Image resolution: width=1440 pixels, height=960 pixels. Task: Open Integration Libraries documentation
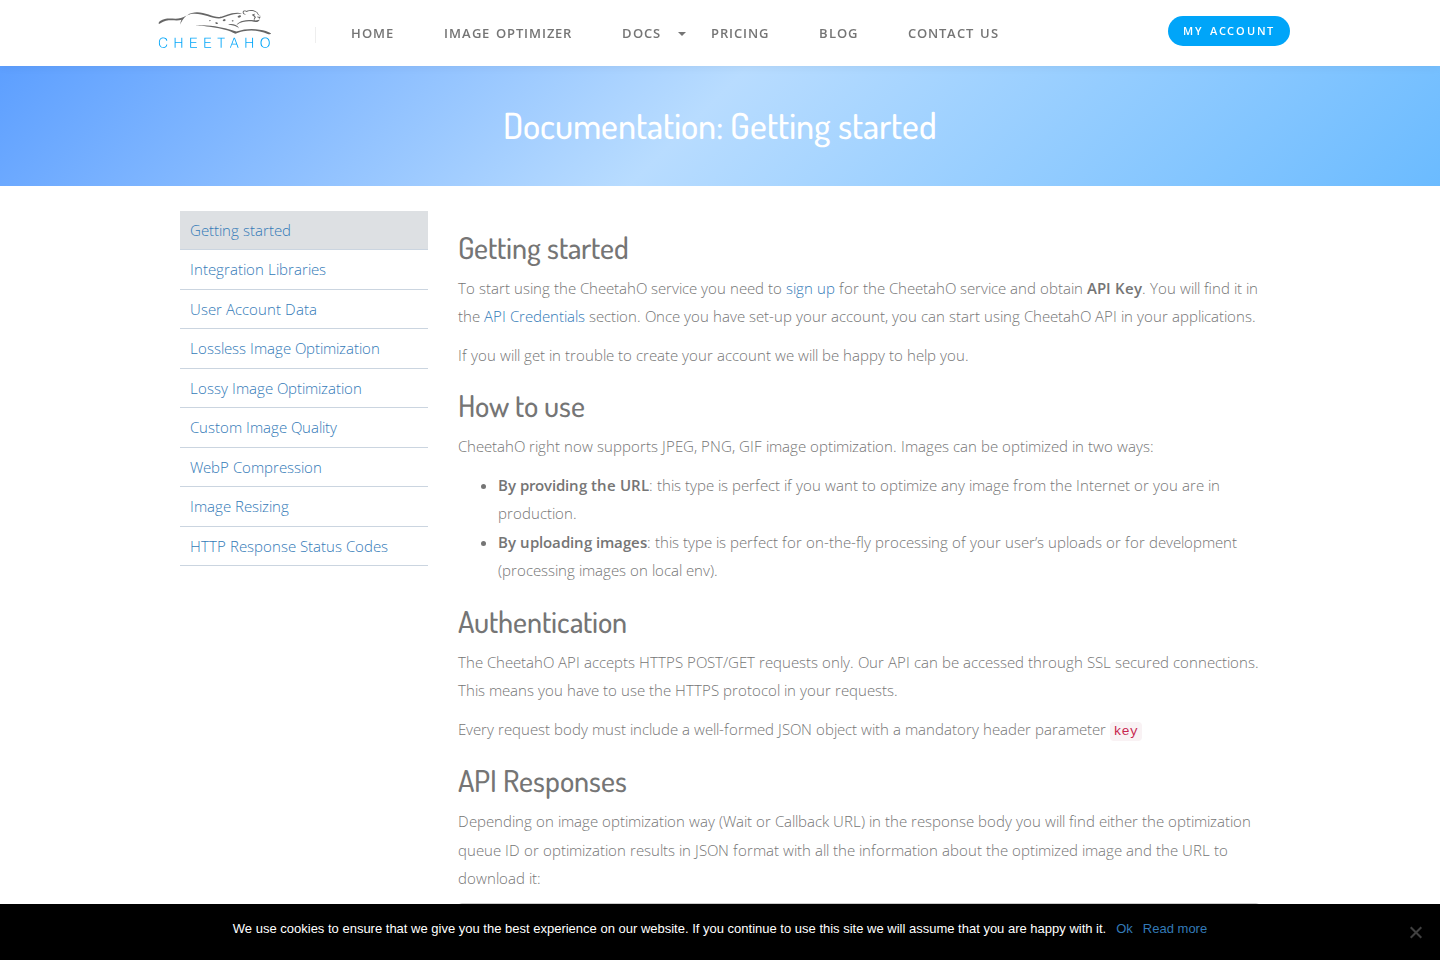pyautogui.click(x=258, y=269)
